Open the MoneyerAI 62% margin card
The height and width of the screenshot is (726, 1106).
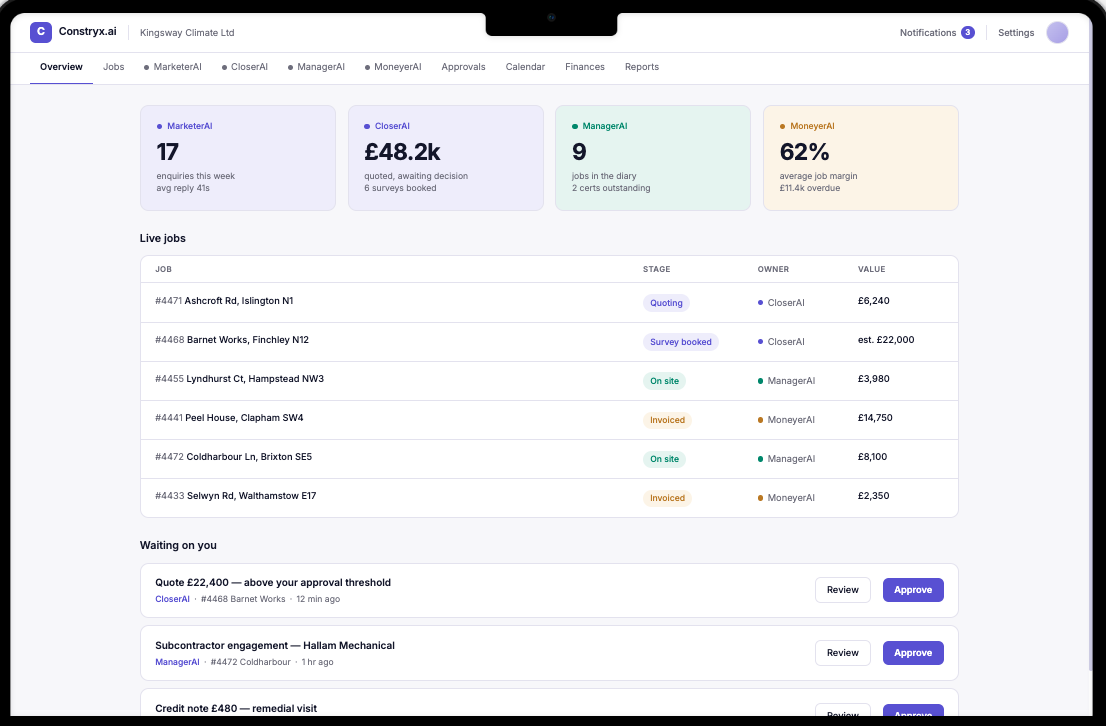click(861, 158)
